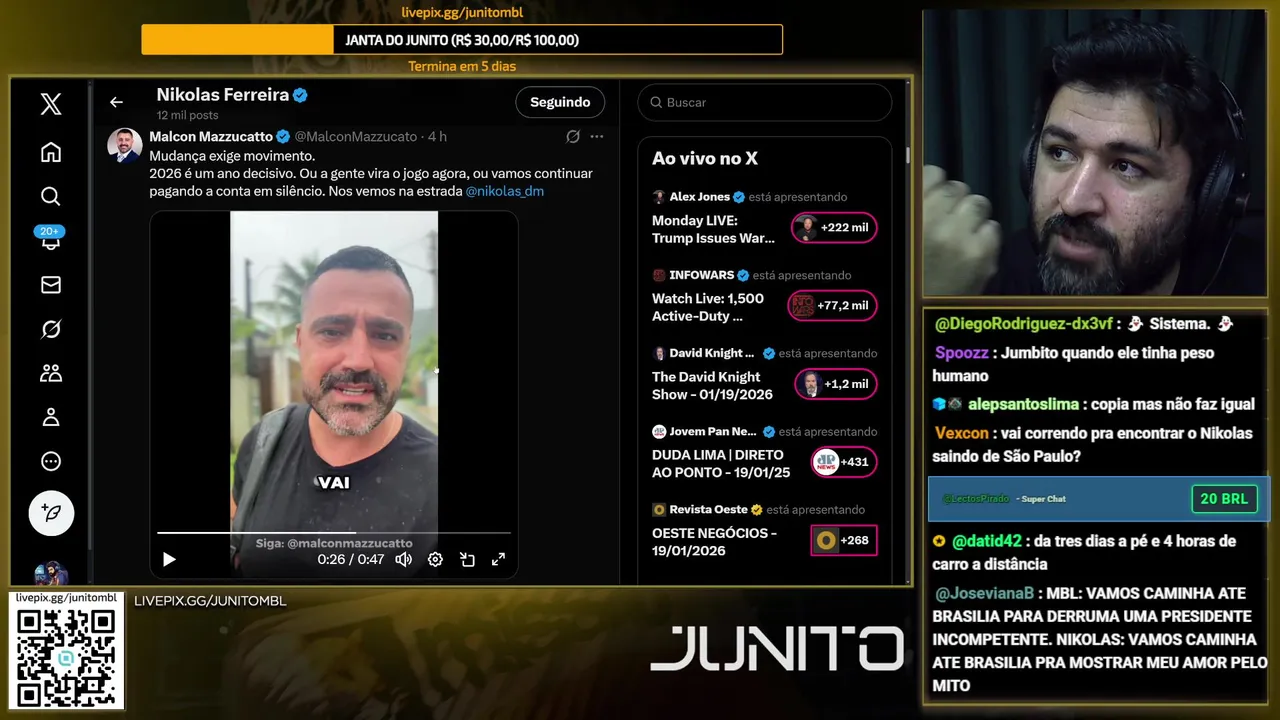Seek on the video progress bar
The image size is (1280, 720).
pos(334,533)
